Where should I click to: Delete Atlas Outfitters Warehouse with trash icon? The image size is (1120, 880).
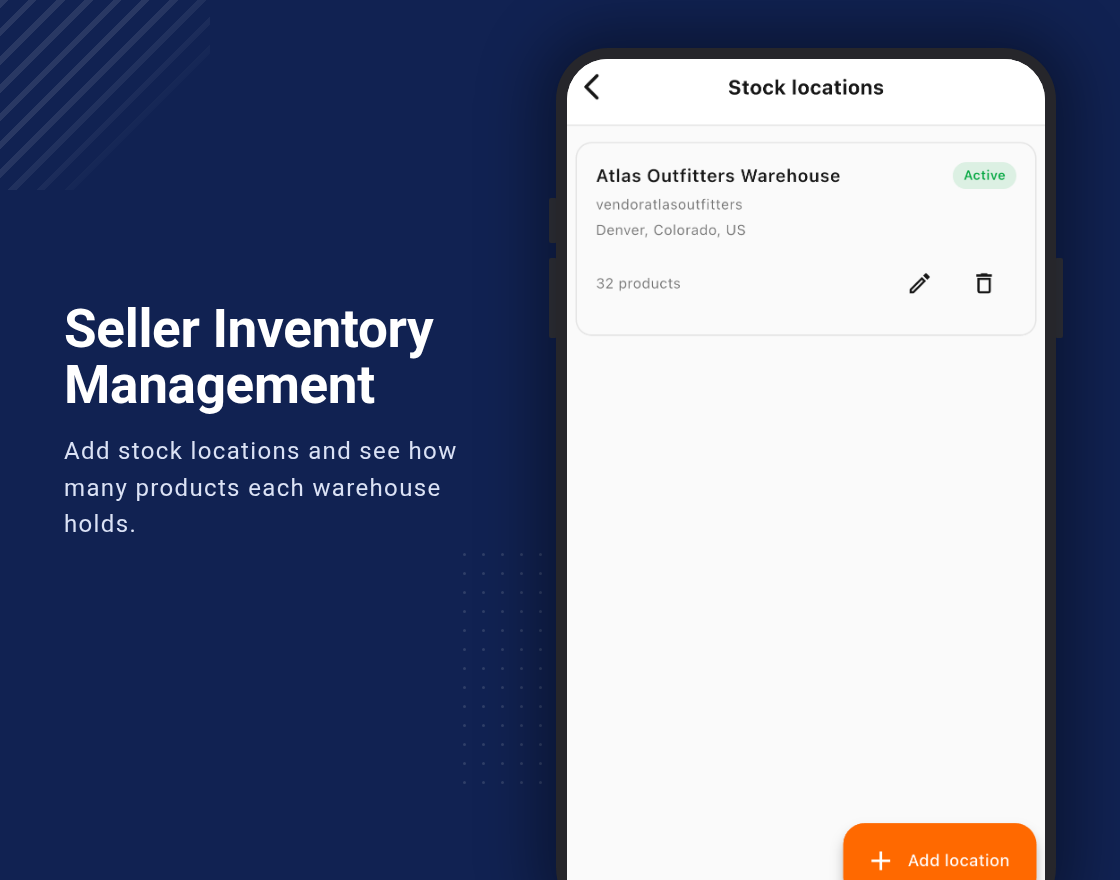984,284
